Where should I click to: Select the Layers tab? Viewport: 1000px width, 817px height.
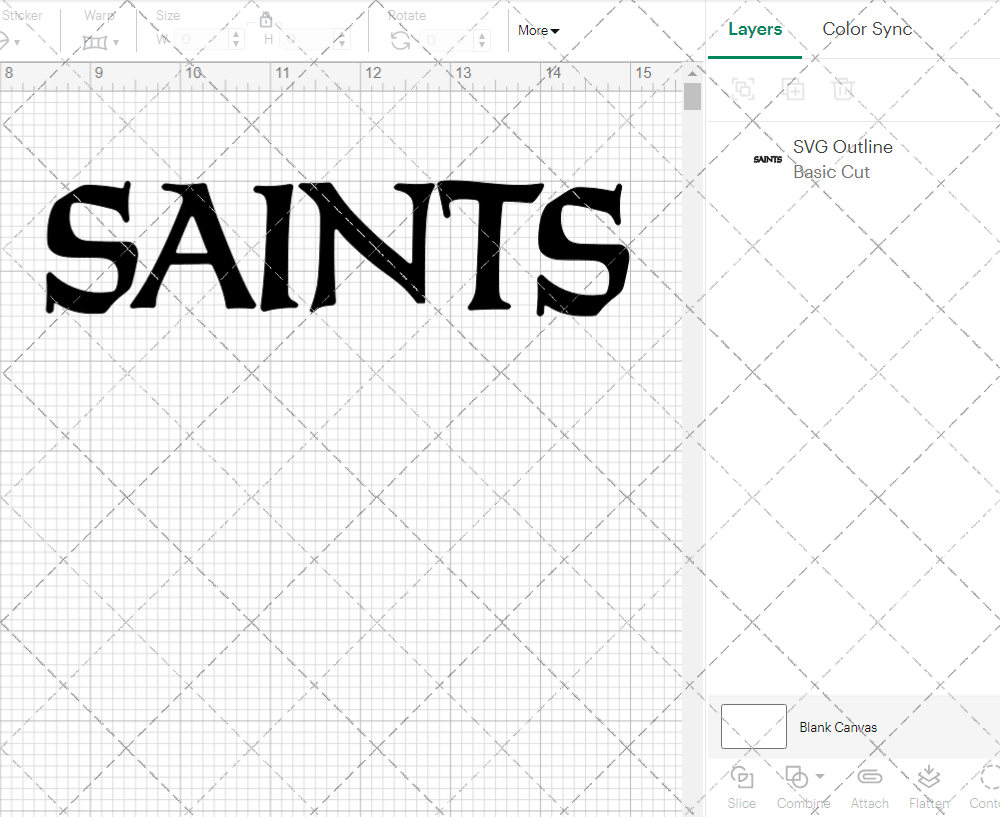pyautogui.click(x=755, y=29)
